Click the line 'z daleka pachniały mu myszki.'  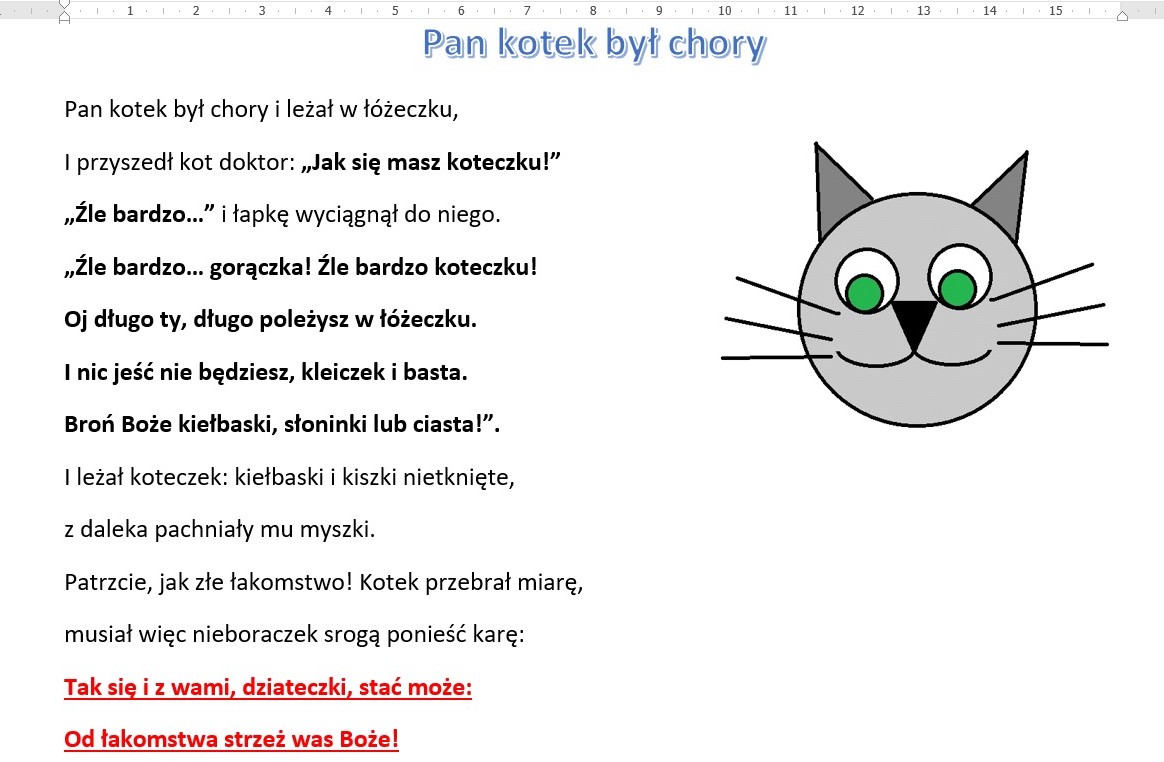[219, 530]
